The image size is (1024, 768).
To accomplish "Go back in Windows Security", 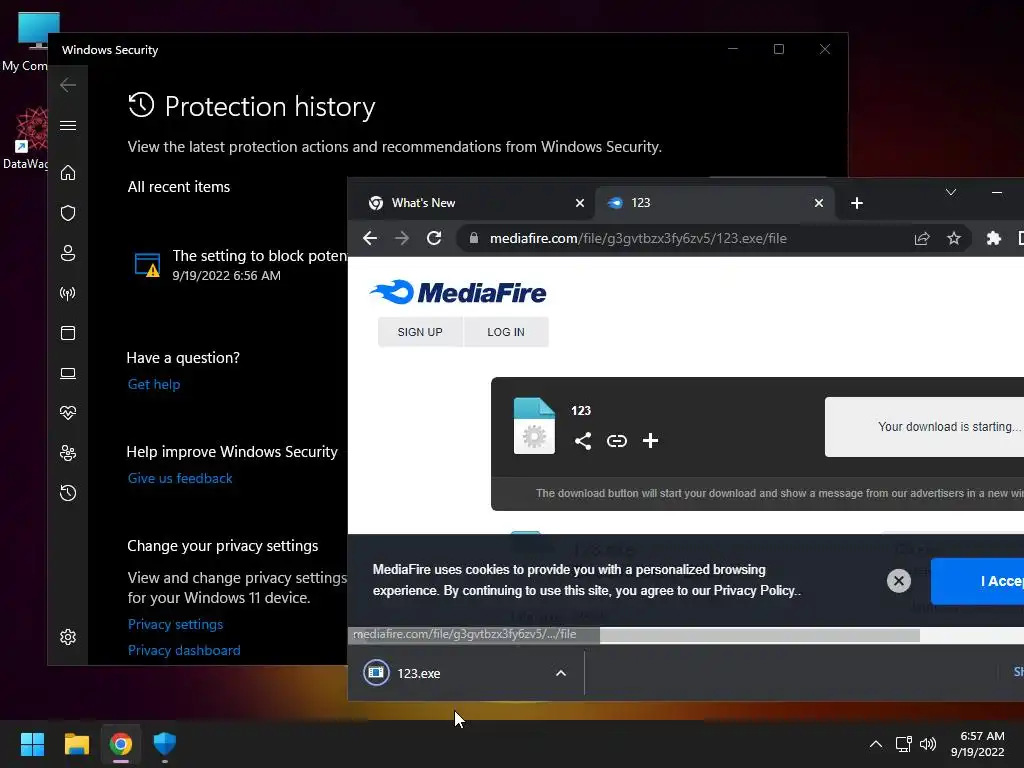I will point(68,85).
